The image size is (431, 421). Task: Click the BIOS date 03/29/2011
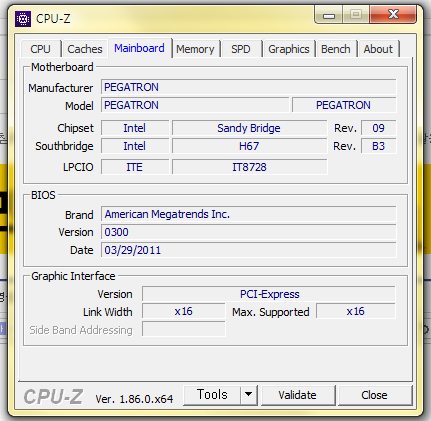pyautogui.click(x=249, y=250)
